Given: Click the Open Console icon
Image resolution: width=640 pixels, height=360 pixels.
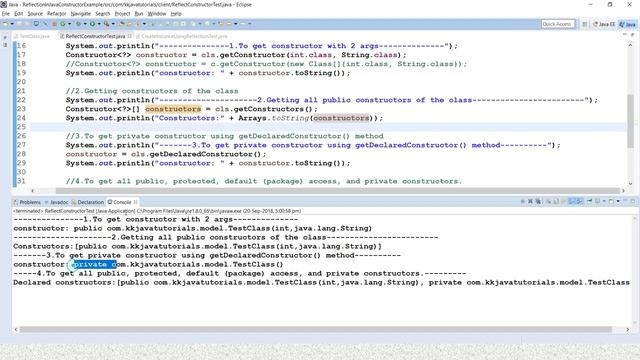Looking at the screenshot, I should click(611, 201).
